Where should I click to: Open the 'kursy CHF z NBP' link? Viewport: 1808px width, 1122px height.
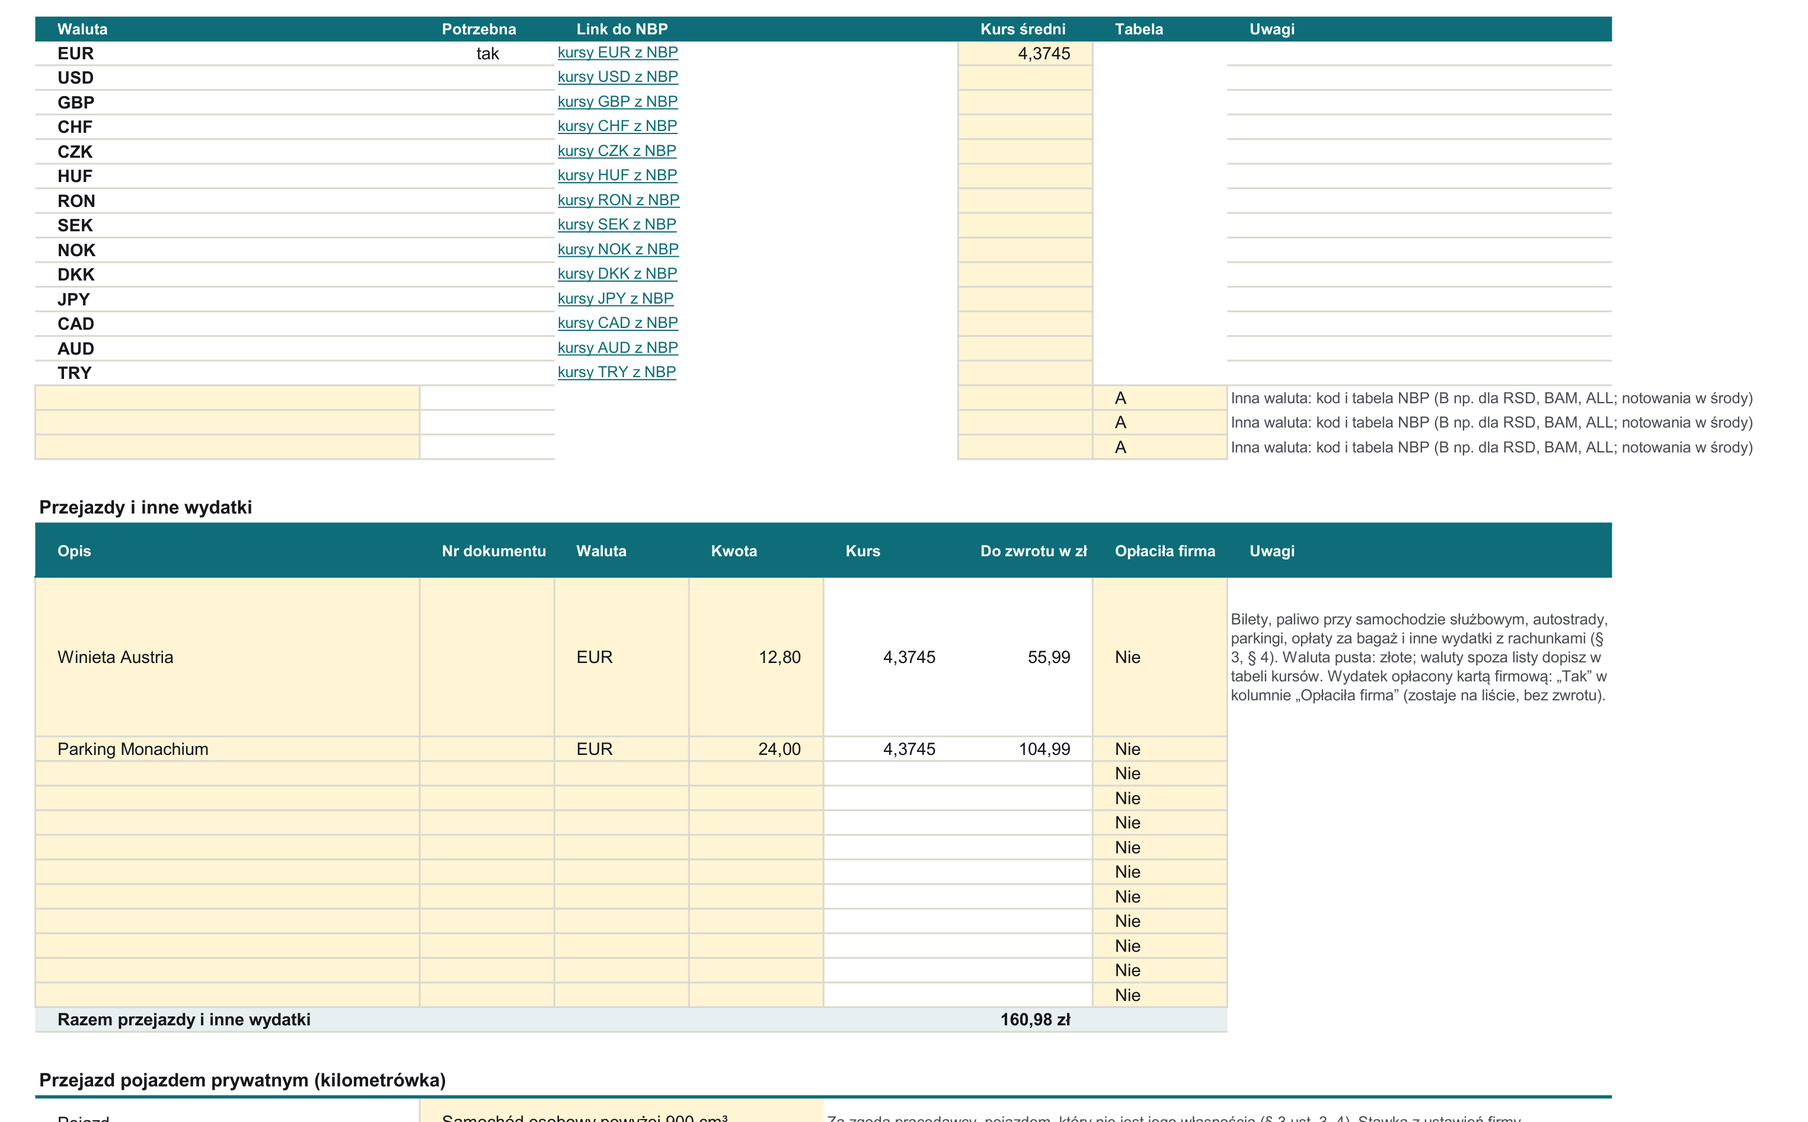click(617, 126)
